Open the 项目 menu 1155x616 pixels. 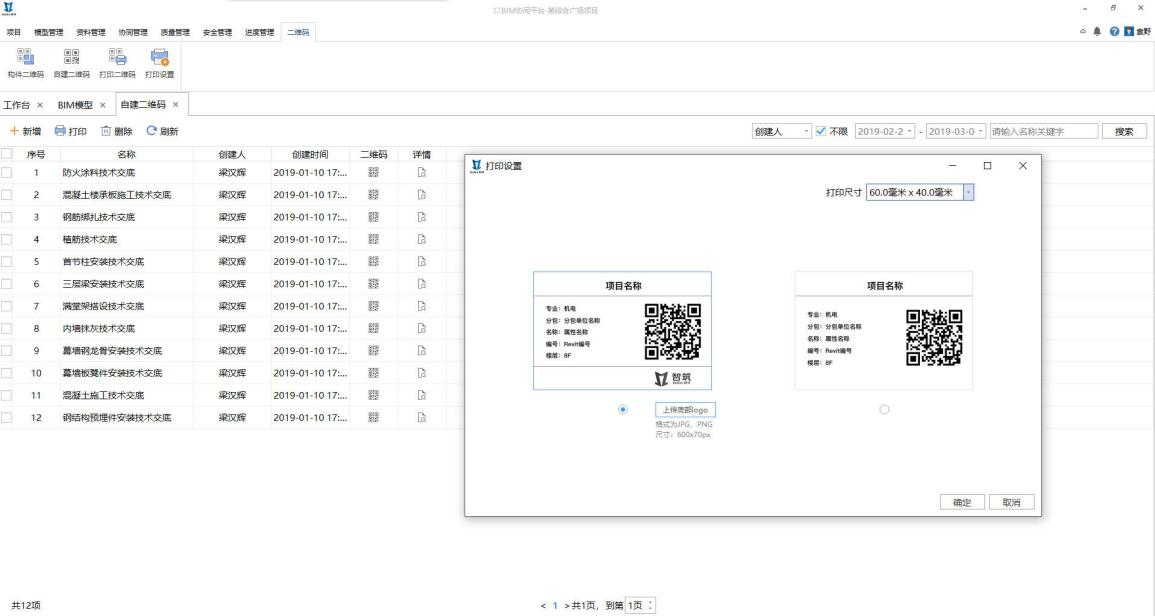pyautogui.click(x=14, y=32)
